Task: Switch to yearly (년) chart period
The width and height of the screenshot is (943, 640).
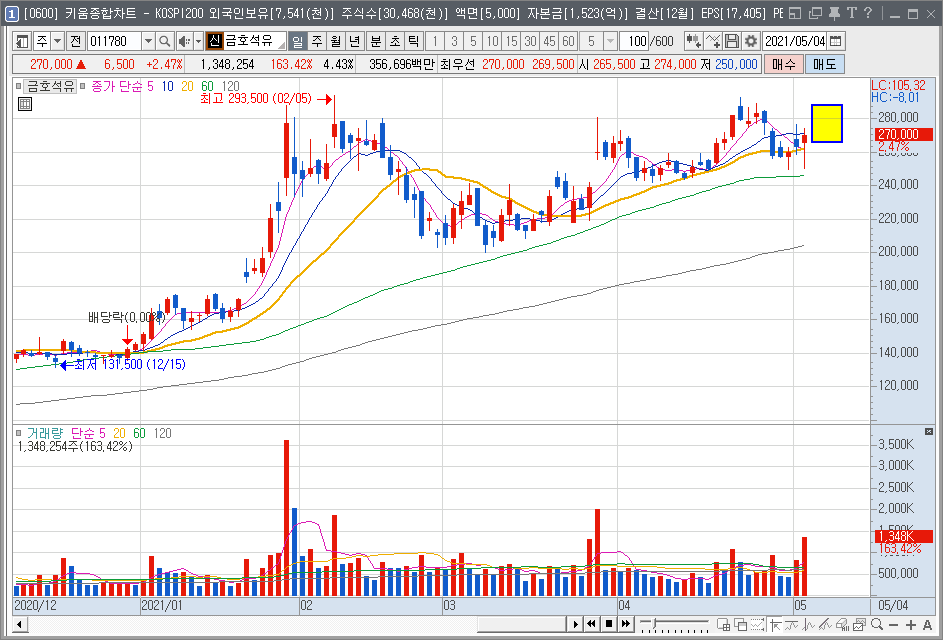Action: click(355, 42)
